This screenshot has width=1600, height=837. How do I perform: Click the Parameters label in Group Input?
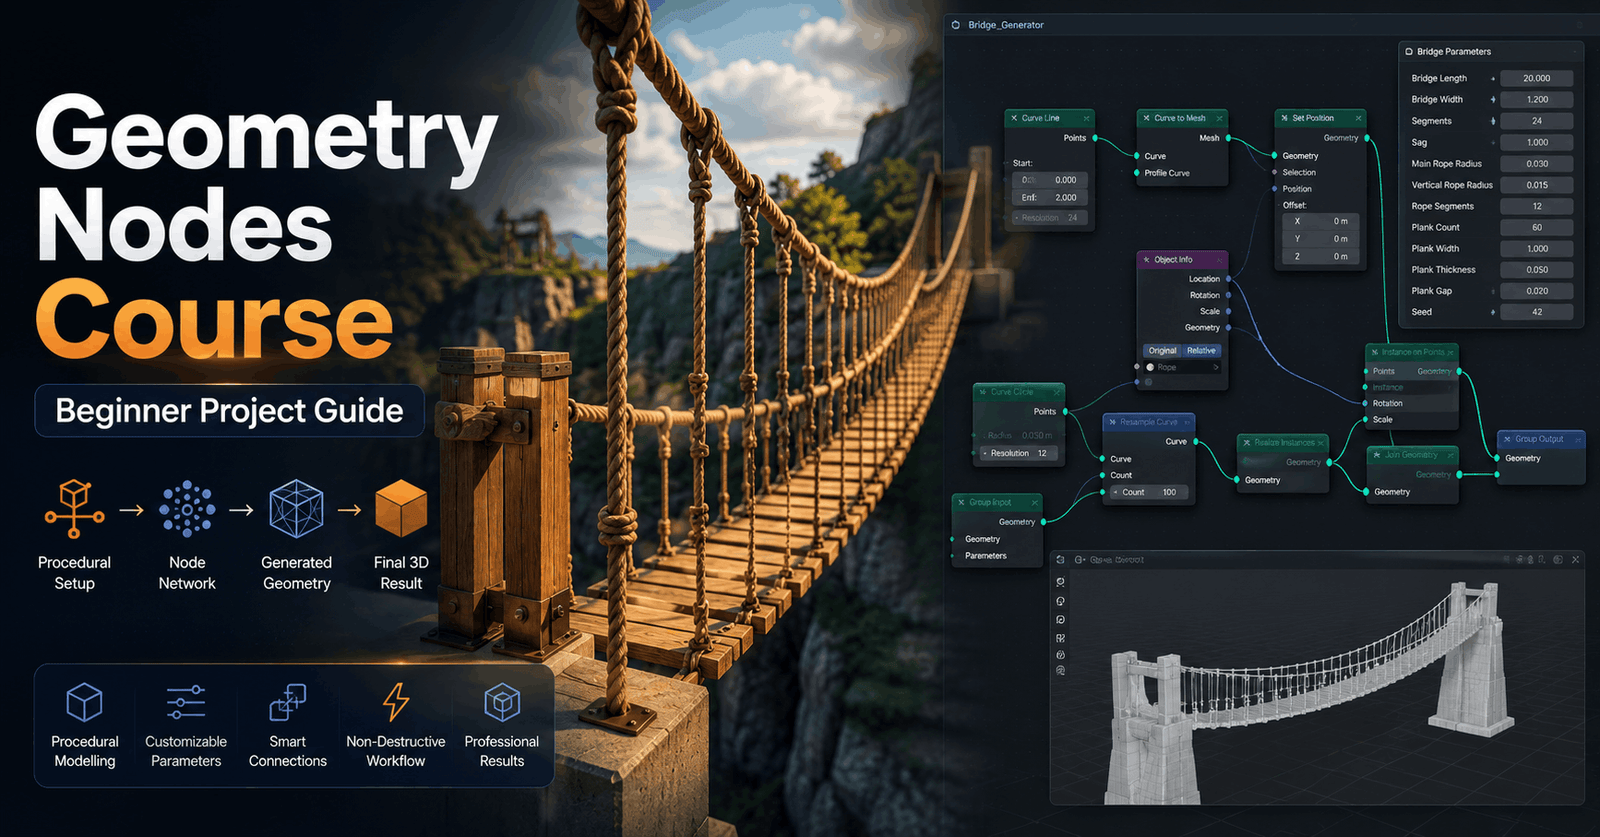click(x=986, y=556)
